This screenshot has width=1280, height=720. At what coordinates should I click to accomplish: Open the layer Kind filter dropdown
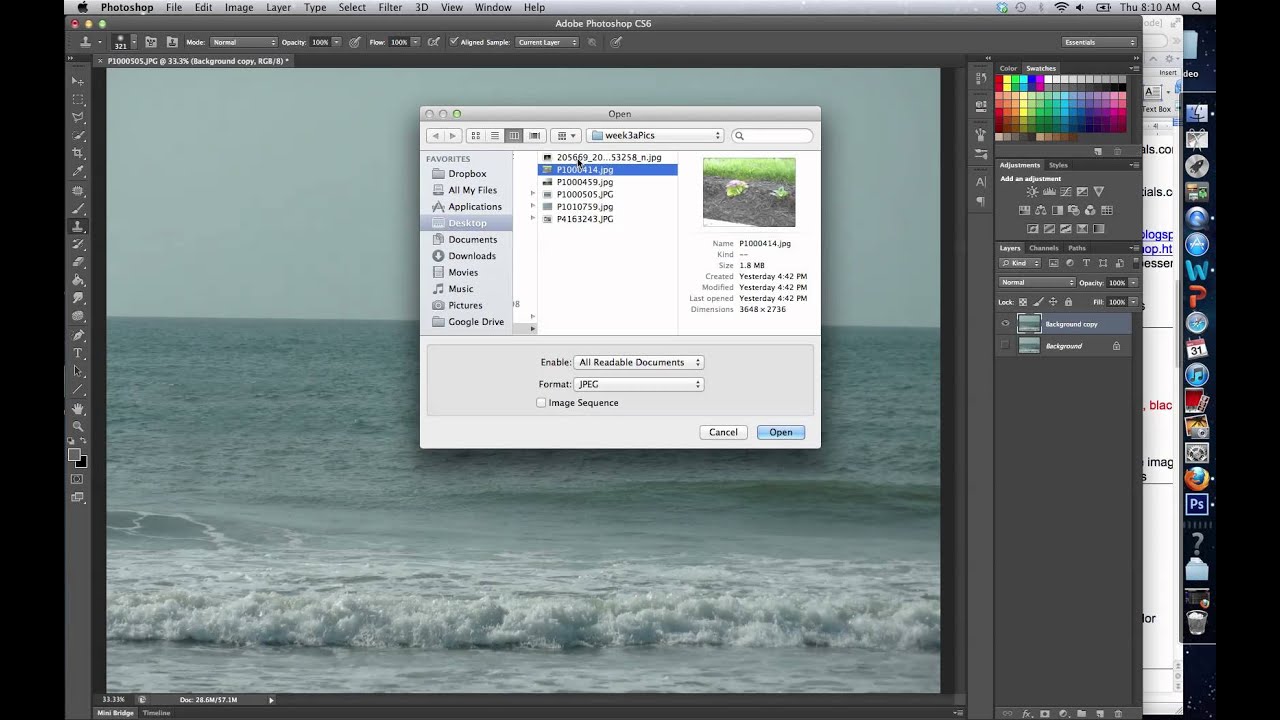pos(1022,263)
